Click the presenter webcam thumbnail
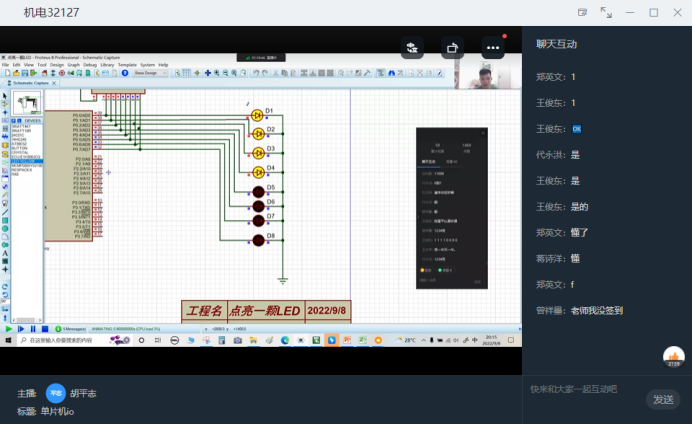Screen dimensions: 693x424 [487, 73]
